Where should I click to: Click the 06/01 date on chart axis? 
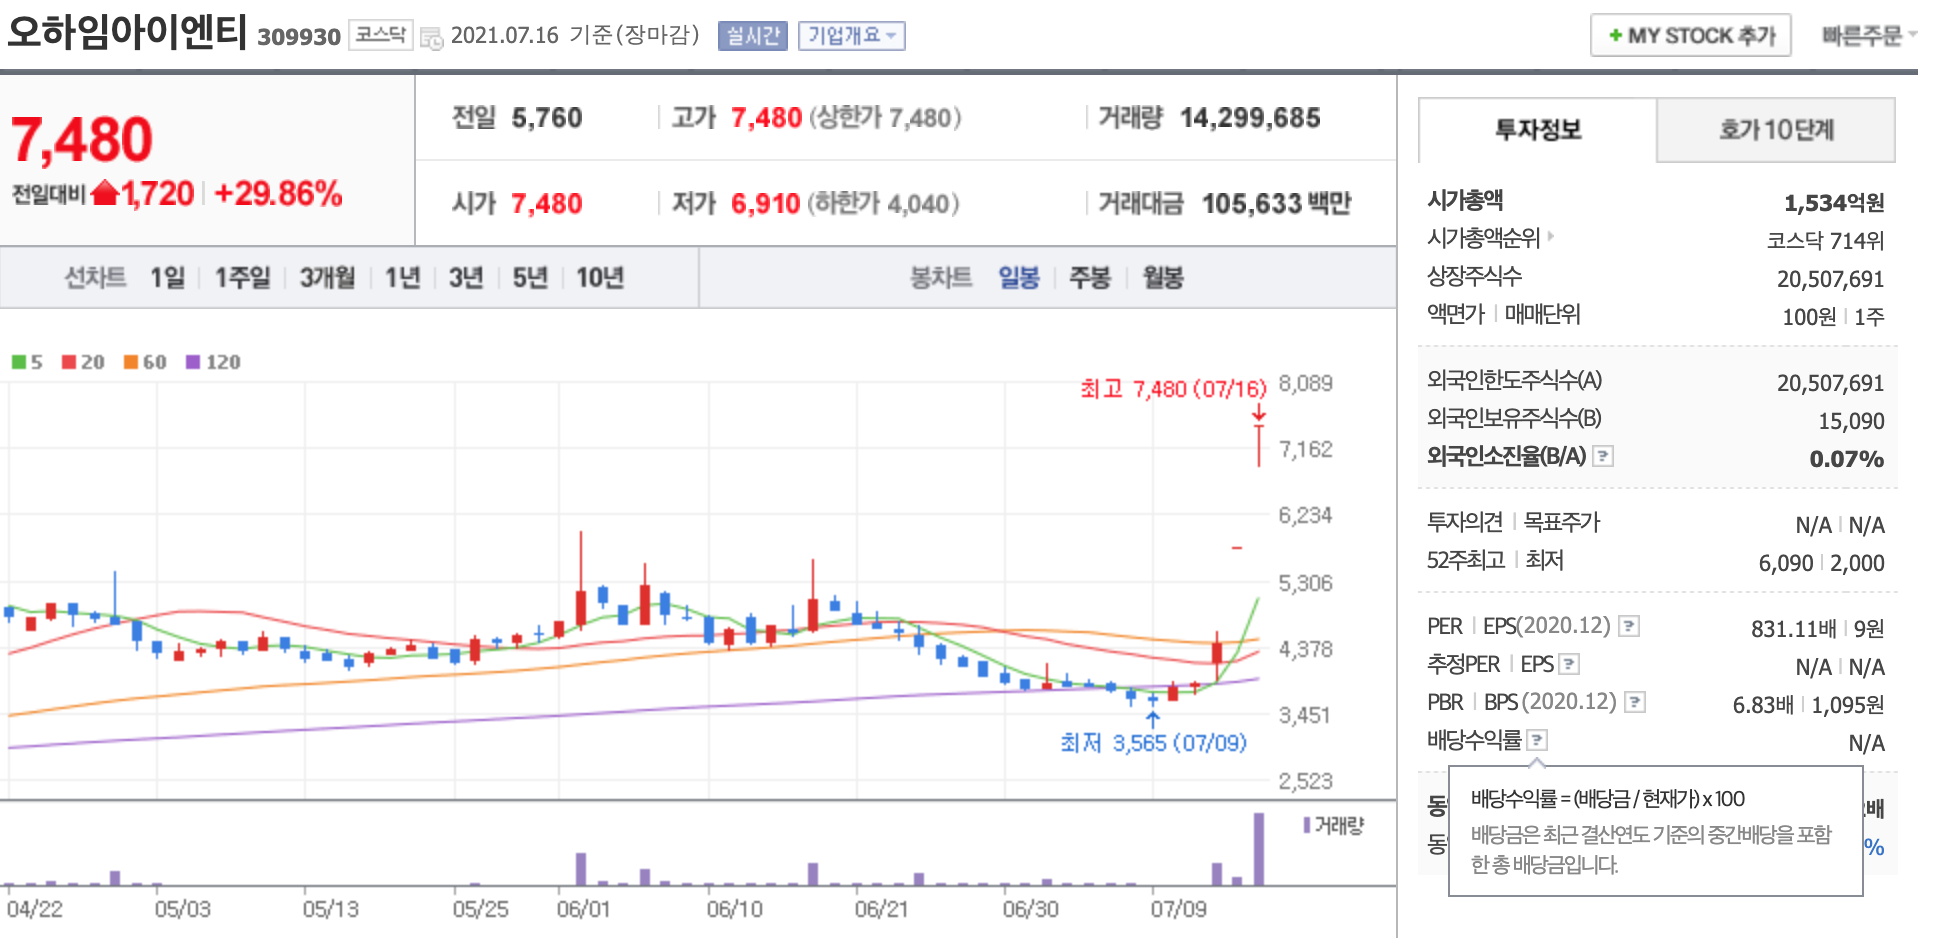[583, 909]
